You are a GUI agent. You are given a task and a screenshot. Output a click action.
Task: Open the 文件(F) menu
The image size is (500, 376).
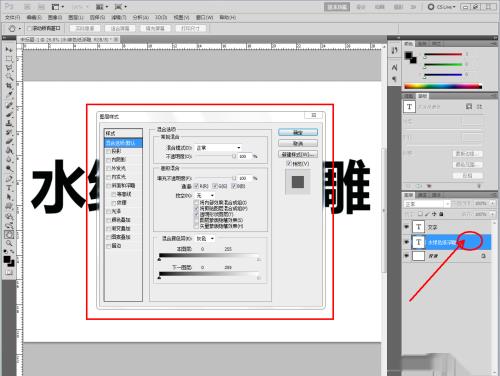tap(13, 17)
